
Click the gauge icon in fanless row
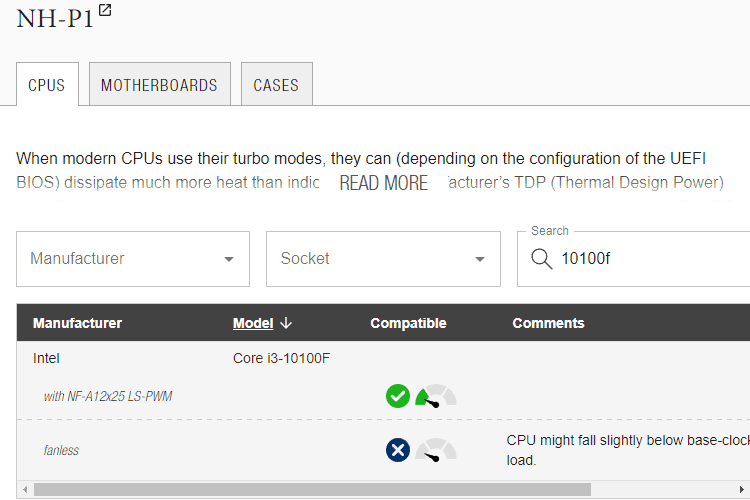click(436, 450)
